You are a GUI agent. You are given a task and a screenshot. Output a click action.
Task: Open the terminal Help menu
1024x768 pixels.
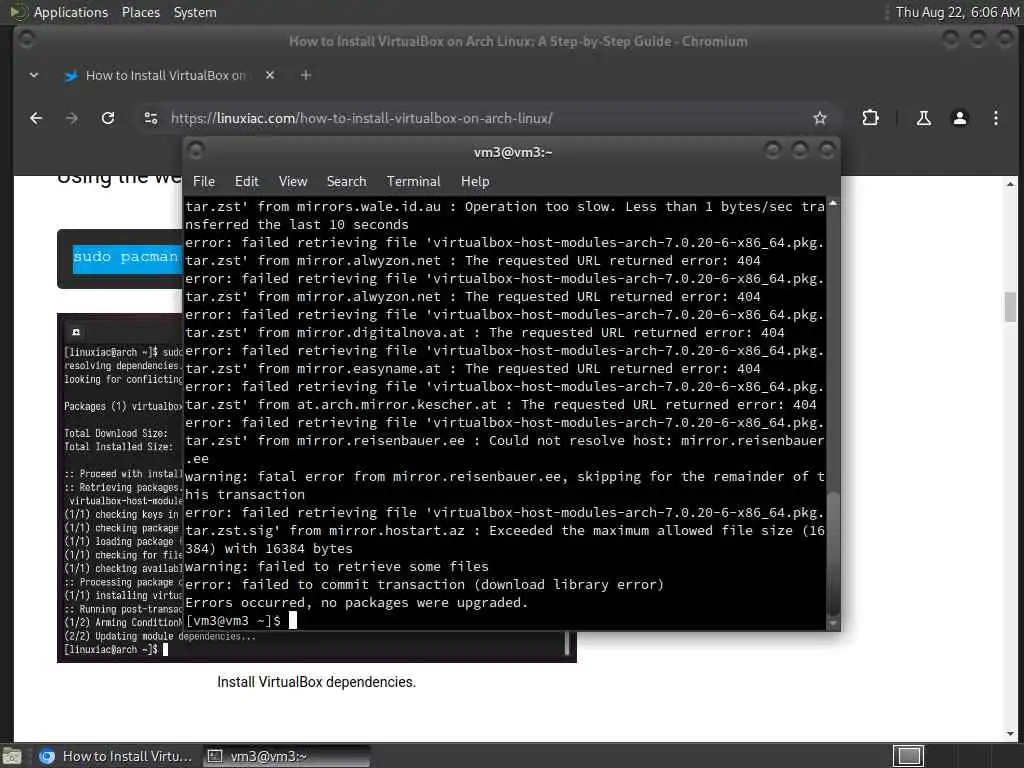click(x=475, y=182)
